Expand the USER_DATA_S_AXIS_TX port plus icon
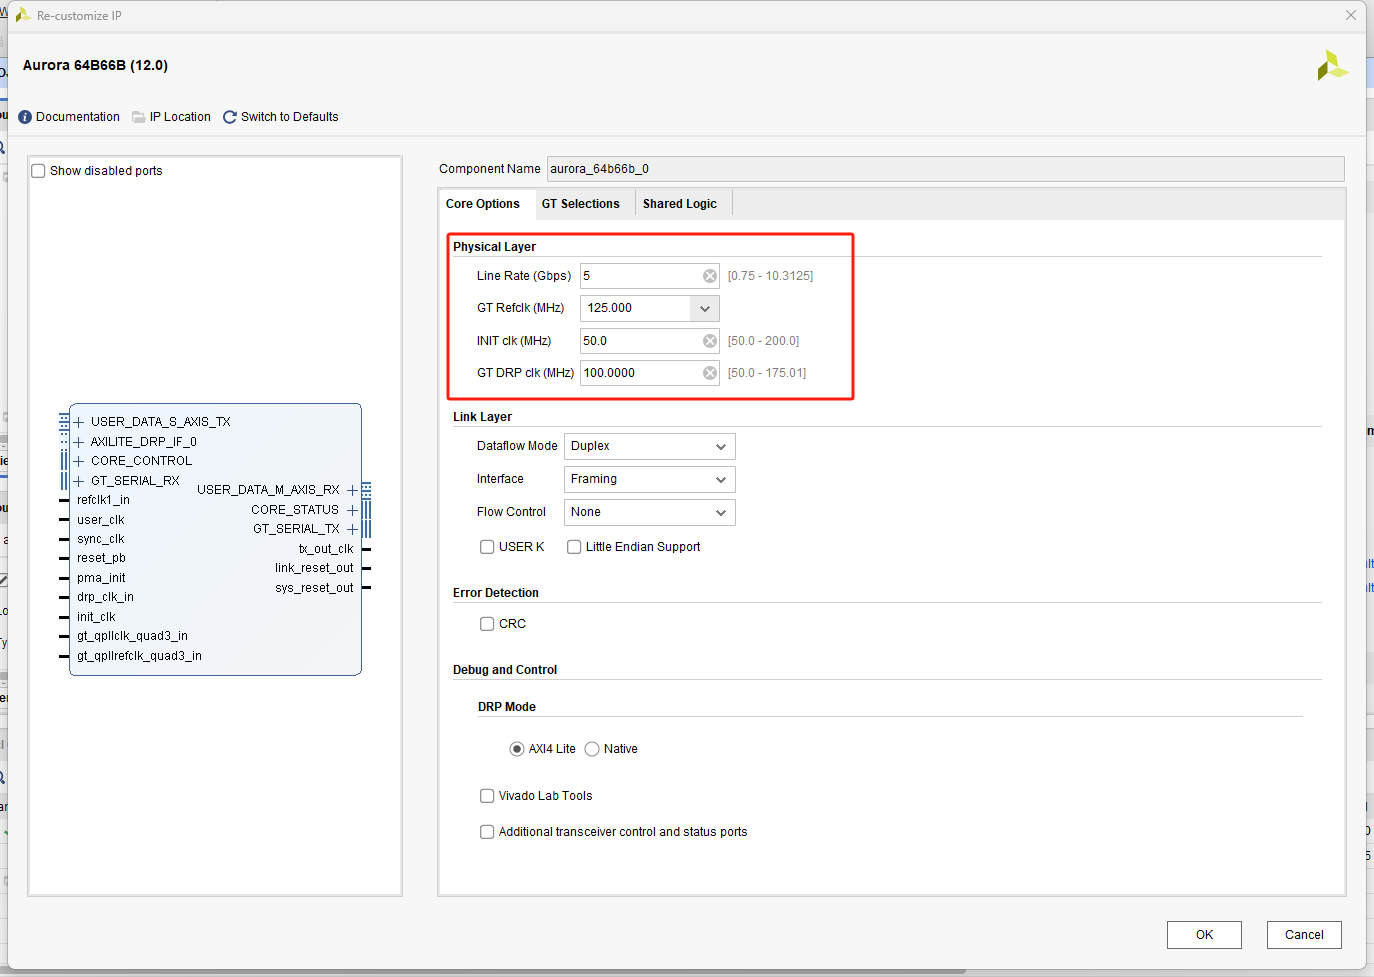The width and height of the screenshot is (1374, 977). click(x=79, y=422)
